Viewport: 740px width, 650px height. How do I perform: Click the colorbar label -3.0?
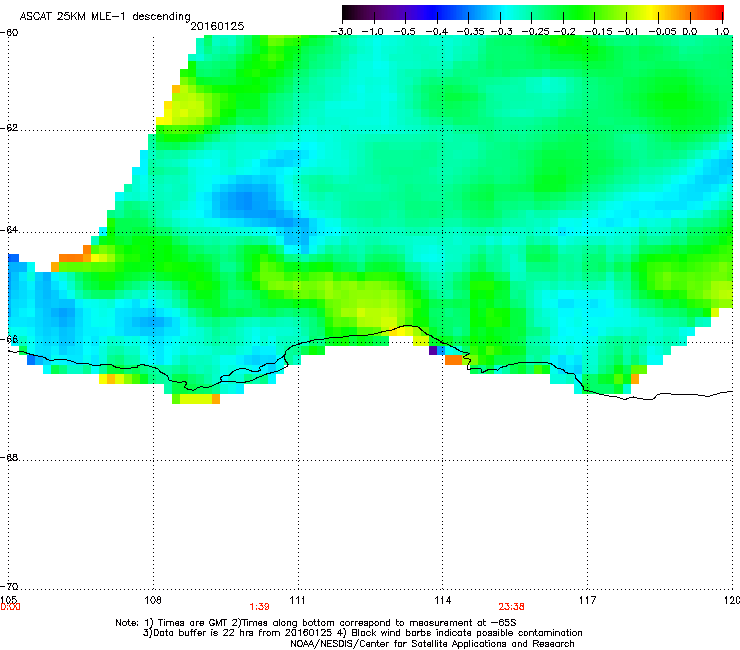click(x=341, y=32)
